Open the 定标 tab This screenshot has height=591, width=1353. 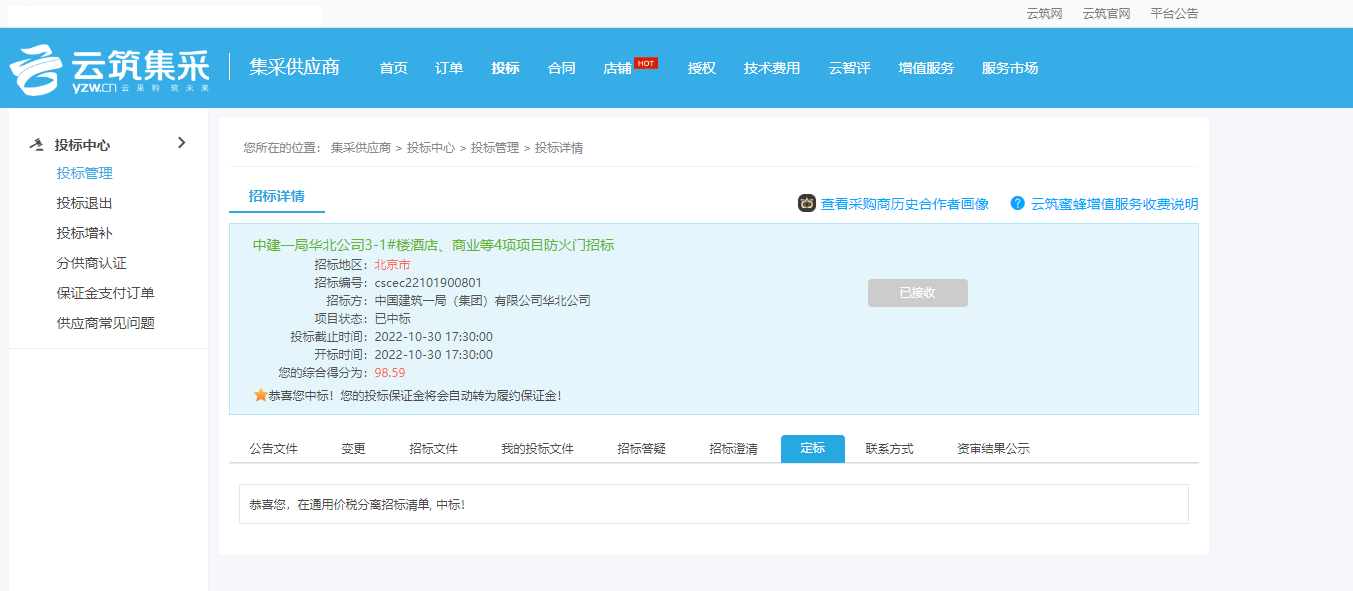point(812,449)
